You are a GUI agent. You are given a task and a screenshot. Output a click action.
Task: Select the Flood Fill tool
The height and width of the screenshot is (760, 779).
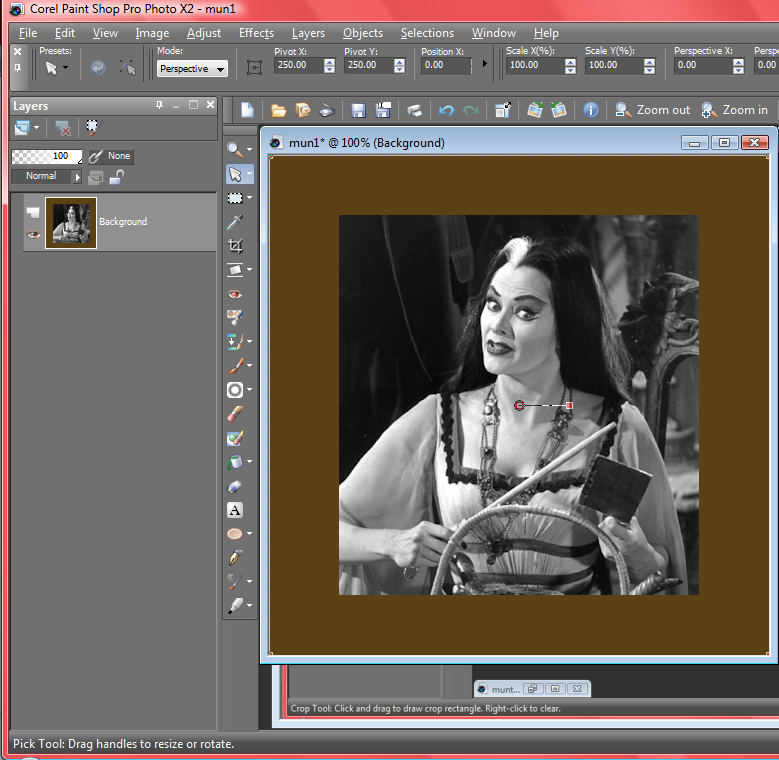(x=234, y=462)
